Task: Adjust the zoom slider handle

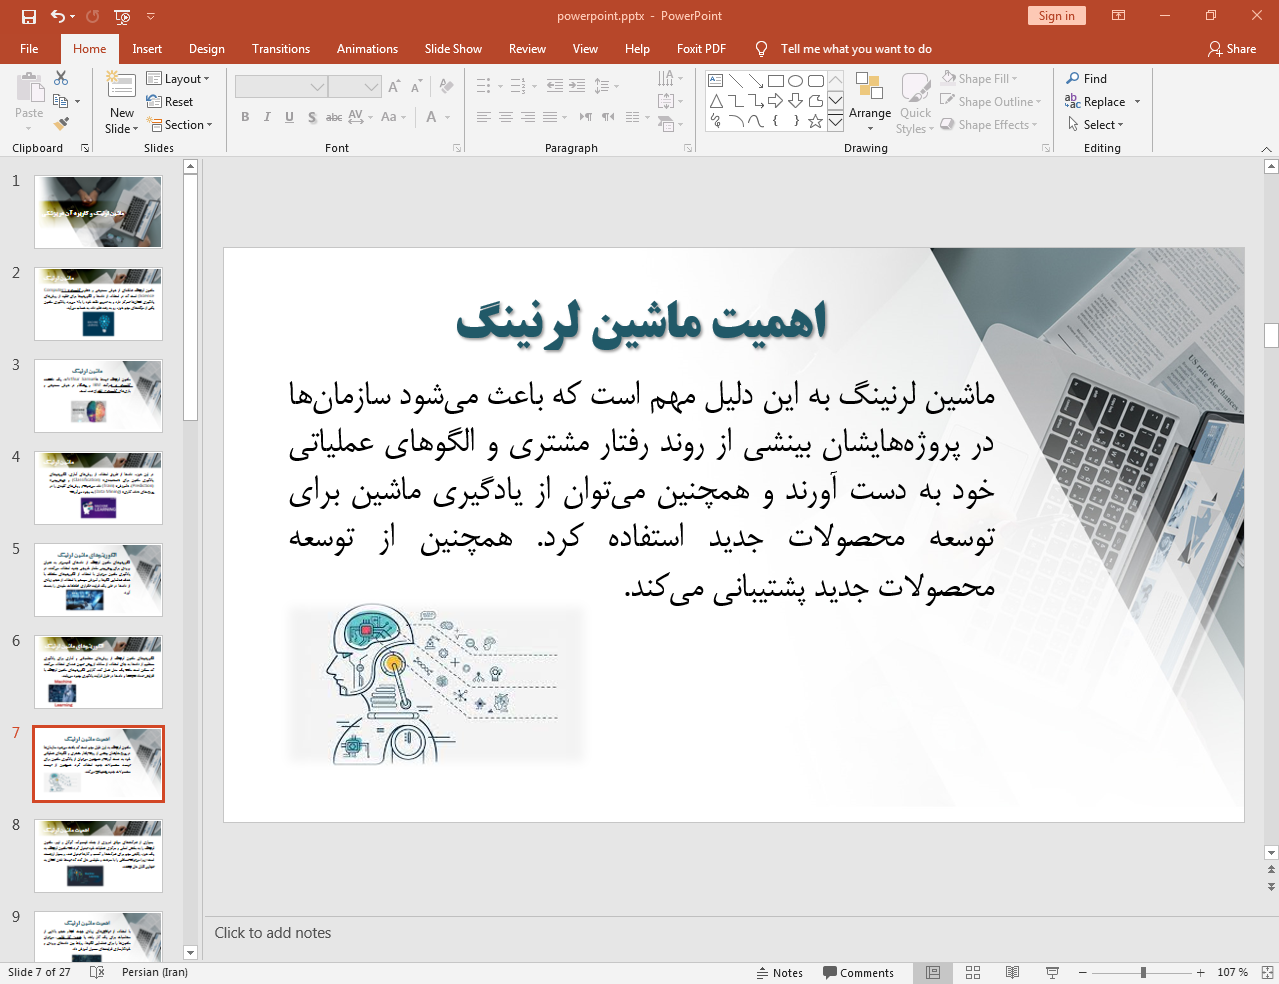Action: pyautogui.click(x=1143, y=972)
